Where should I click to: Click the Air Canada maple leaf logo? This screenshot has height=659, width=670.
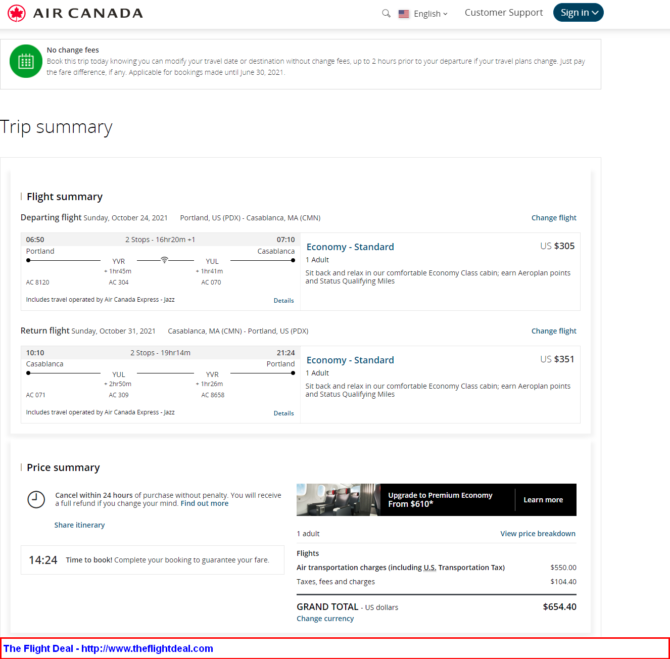tap(17, 13)
